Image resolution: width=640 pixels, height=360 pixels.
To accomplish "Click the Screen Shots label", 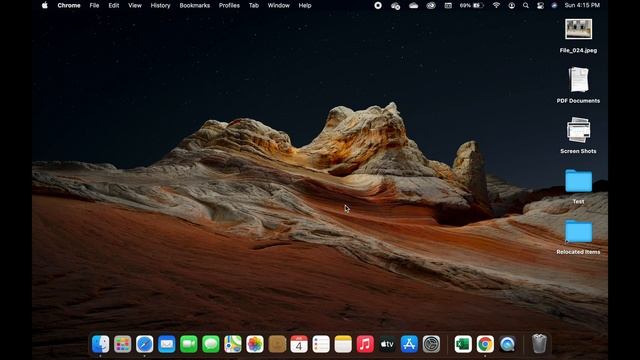I will pos(578,151).
